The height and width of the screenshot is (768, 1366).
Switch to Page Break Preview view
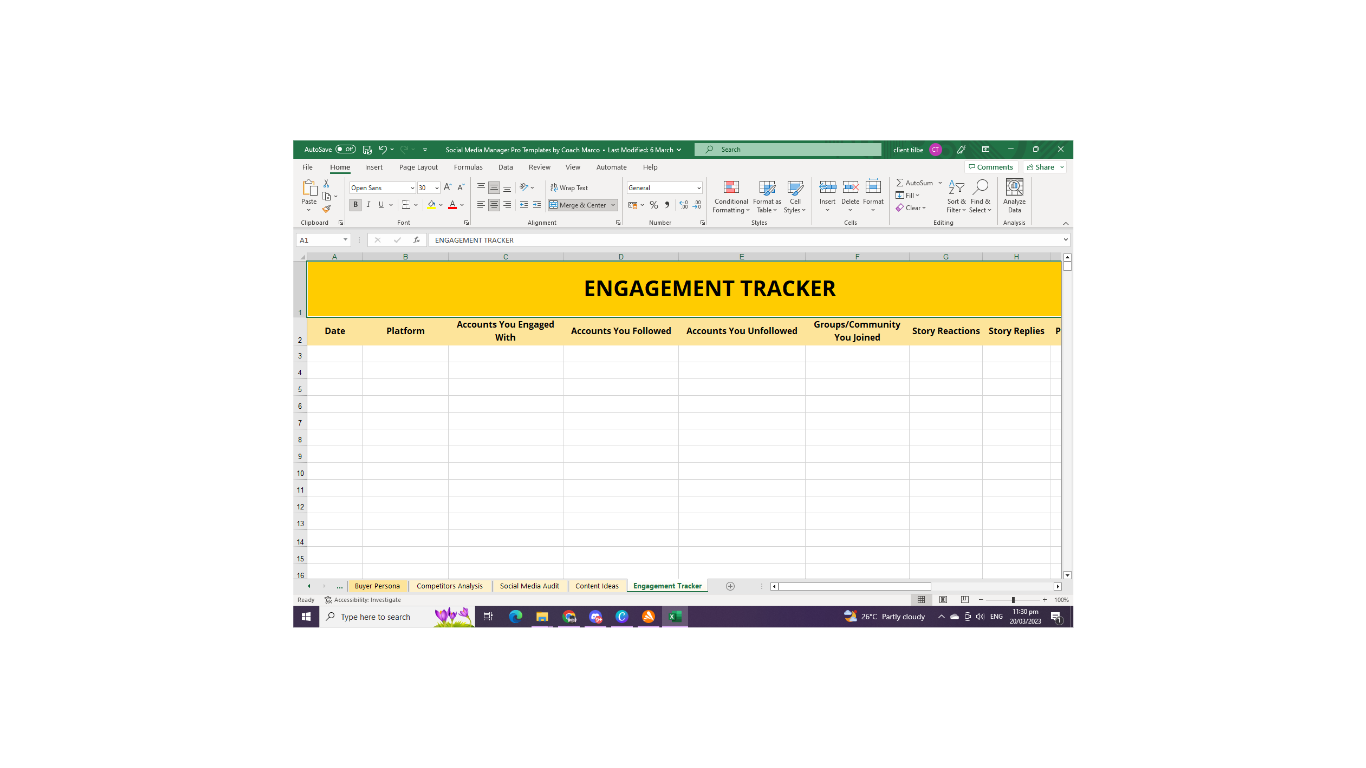[965, 599]
